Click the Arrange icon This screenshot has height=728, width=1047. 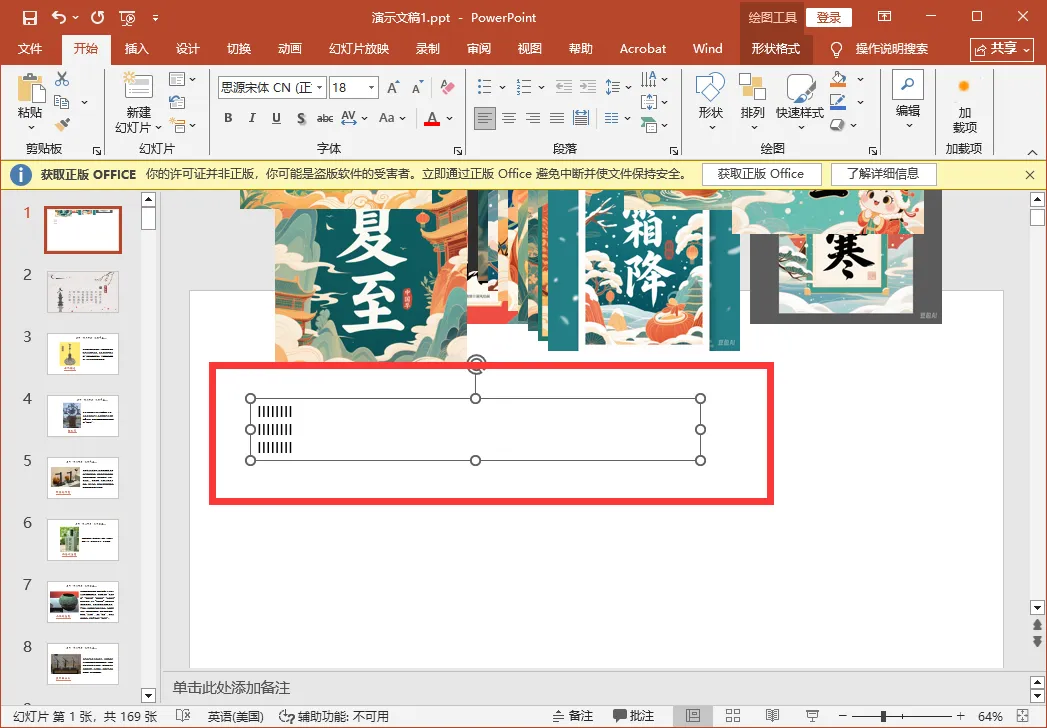(753, 87)
